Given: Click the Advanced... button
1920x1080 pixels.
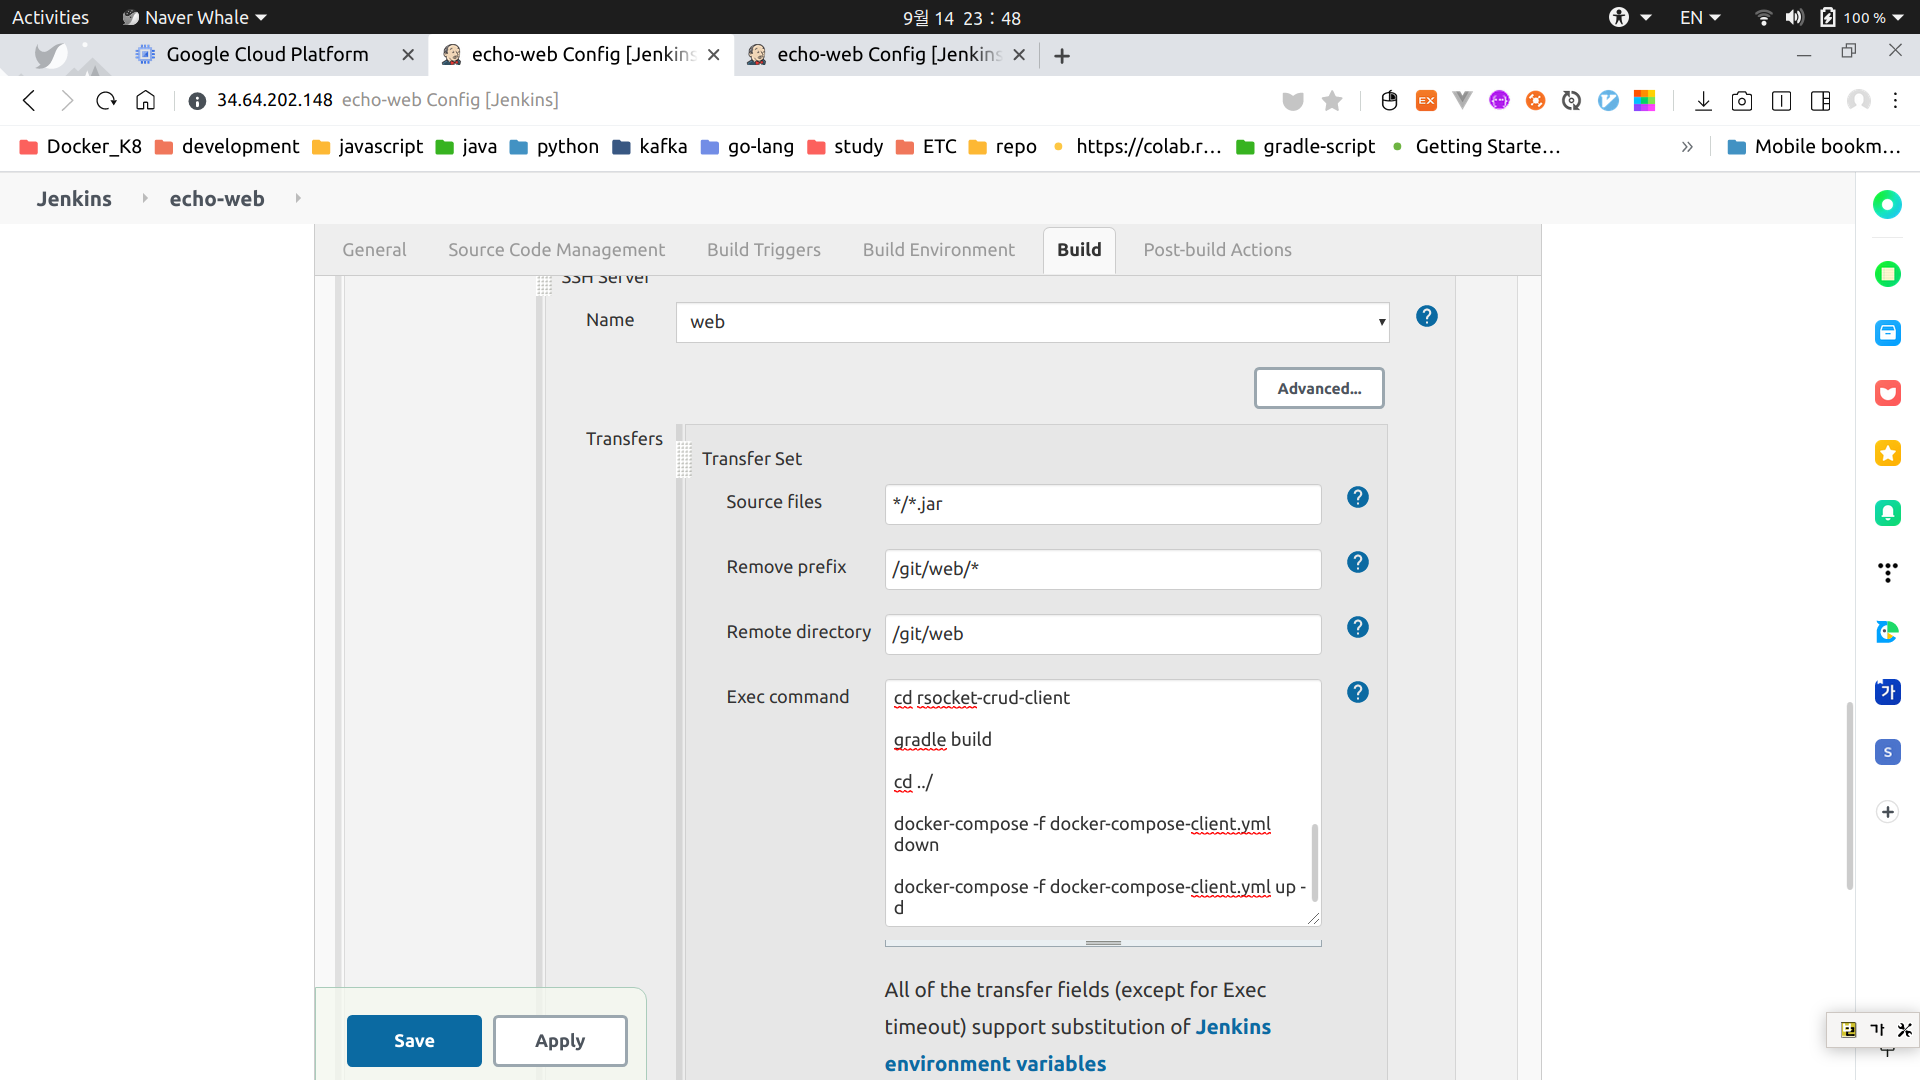Looking at the screenshot, I should pyautogui.click(x=1318, y=388).
